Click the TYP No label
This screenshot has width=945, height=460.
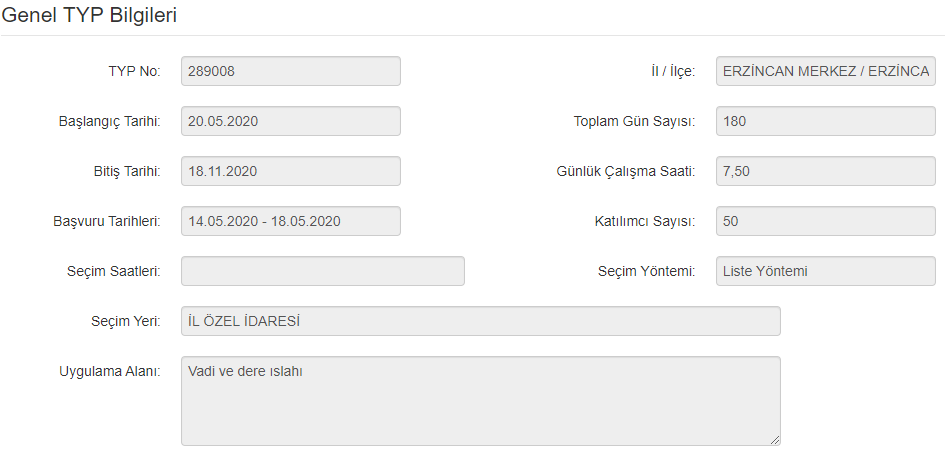tap(135, 71)
